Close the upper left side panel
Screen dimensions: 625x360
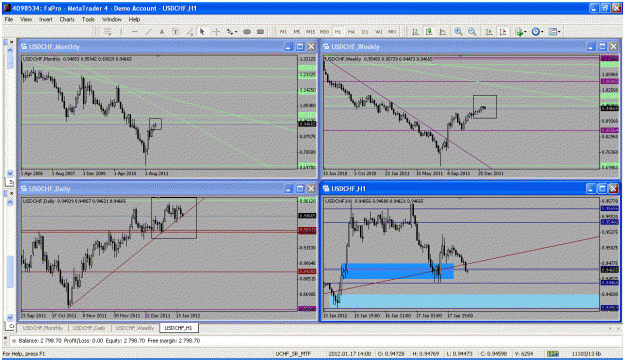click(x=12, y=41)
